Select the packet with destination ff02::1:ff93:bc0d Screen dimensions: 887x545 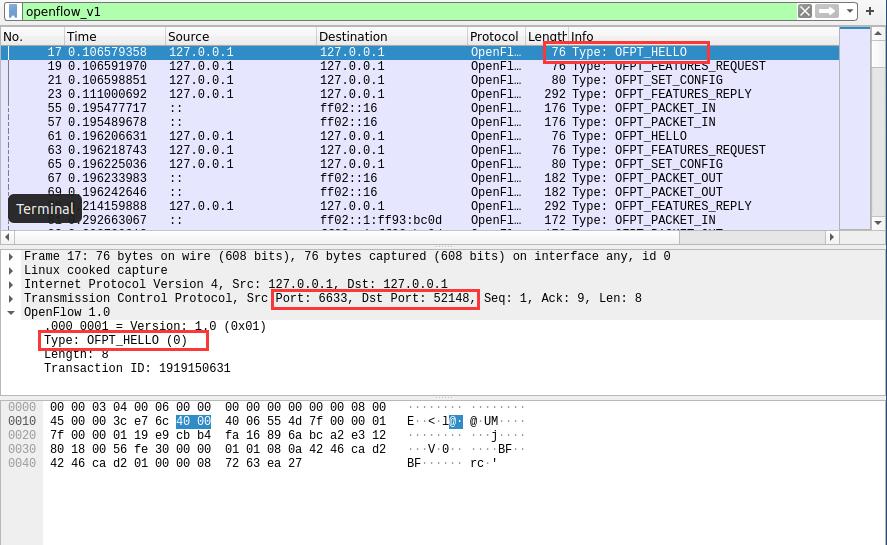(420, 220)
